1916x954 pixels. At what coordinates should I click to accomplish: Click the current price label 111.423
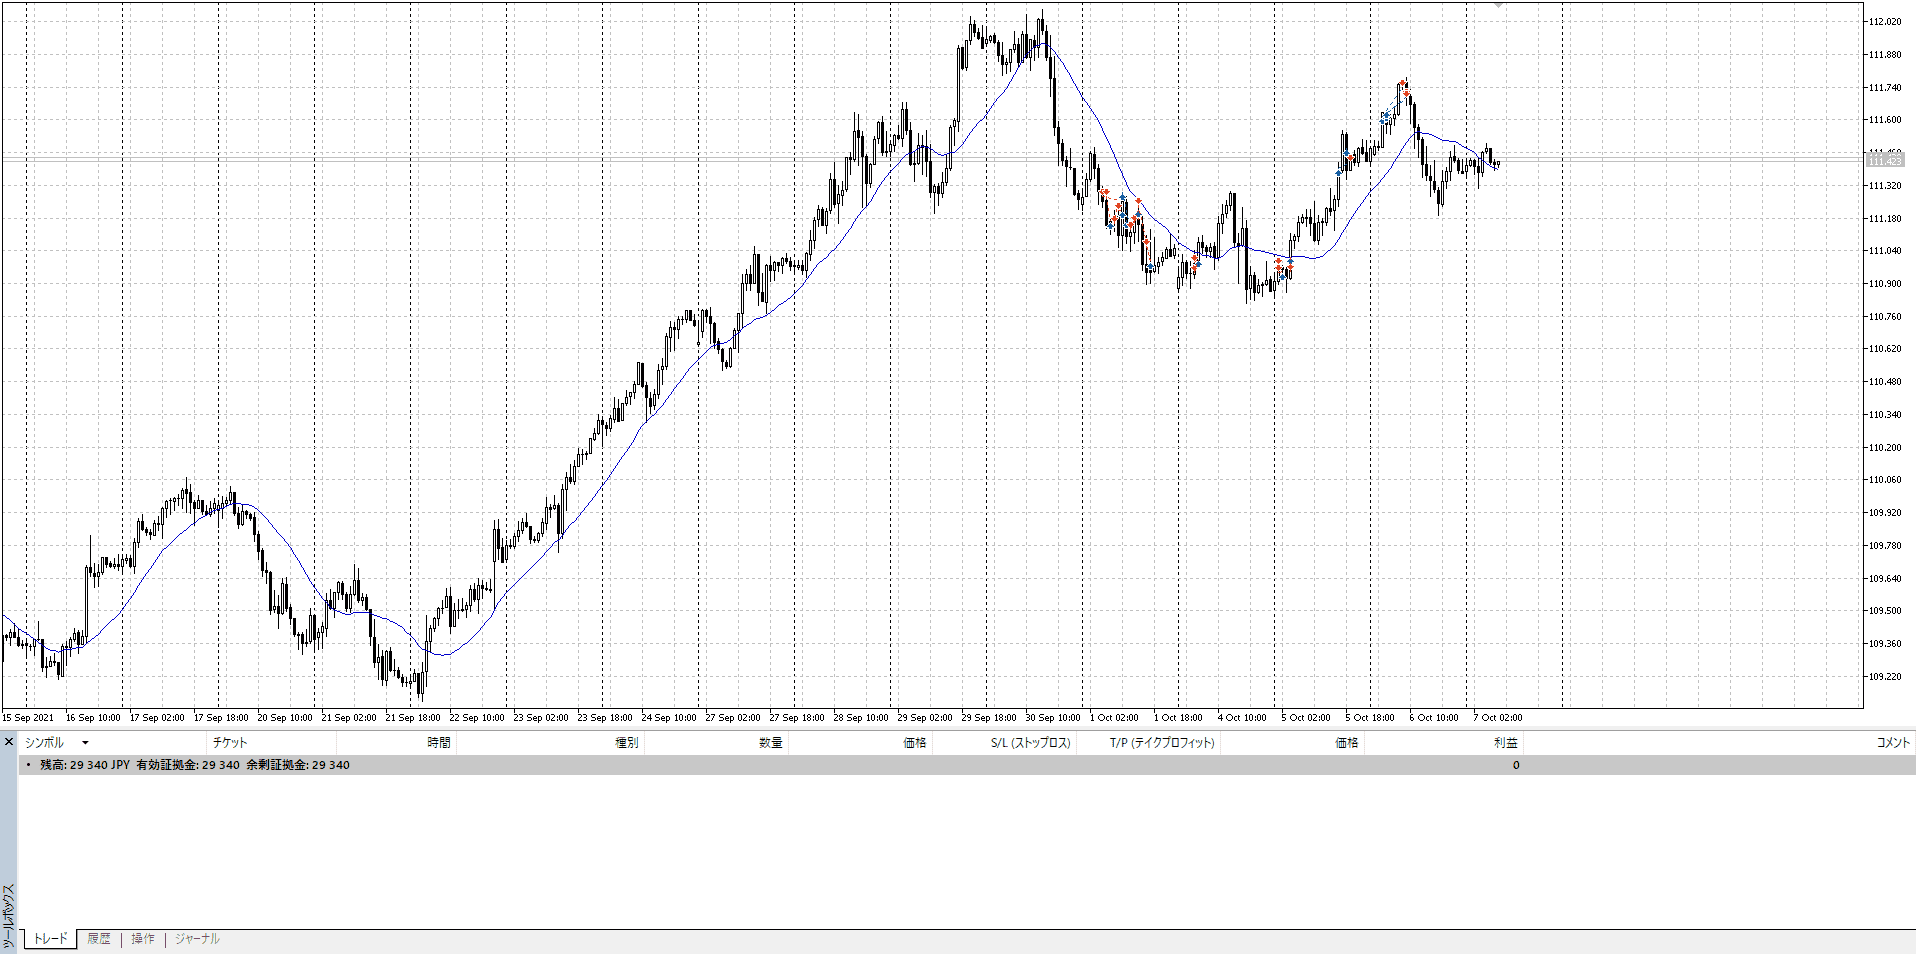tap(1885, 160)
